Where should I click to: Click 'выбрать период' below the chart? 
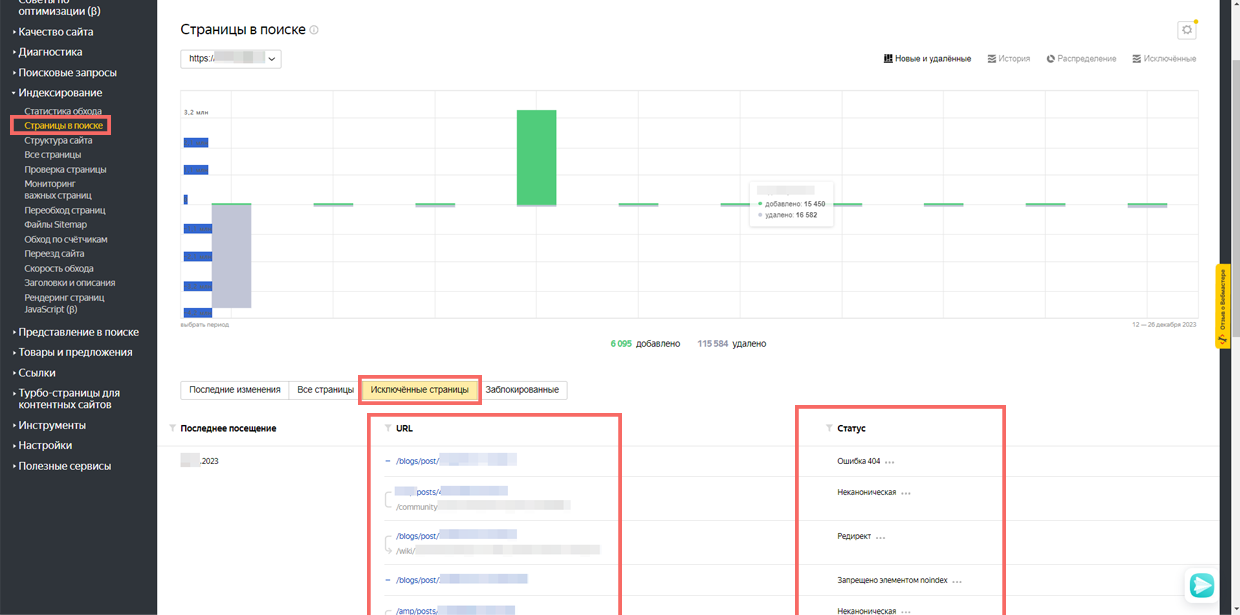pos(204,325)
